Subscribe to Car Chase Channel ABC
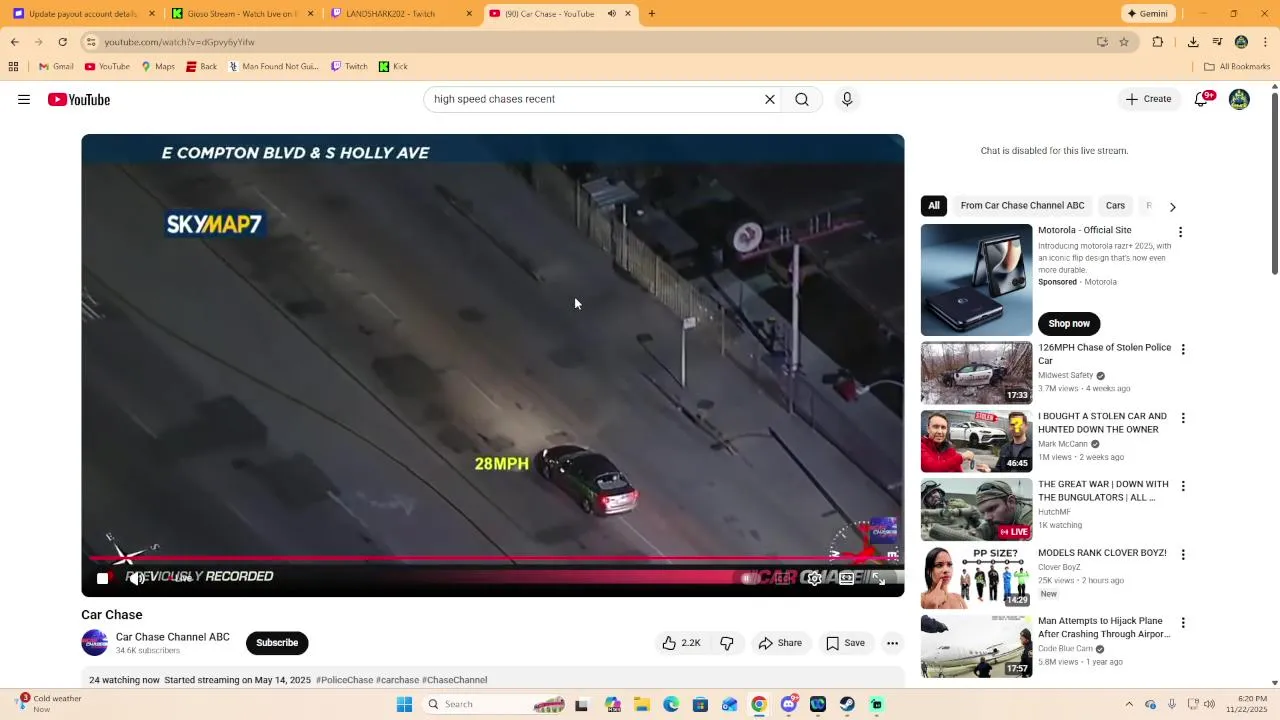Viewport: 1280px width, 720px height. tap(277, 643)
